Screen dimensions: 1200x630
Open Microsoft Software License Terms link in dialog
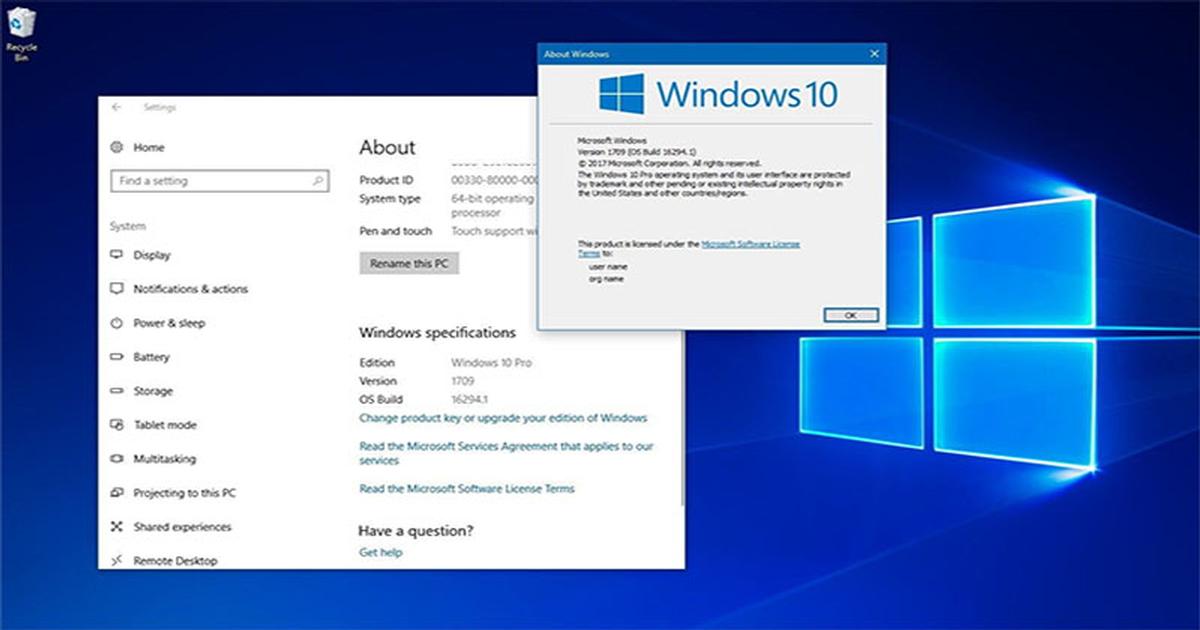click(750, 243)
